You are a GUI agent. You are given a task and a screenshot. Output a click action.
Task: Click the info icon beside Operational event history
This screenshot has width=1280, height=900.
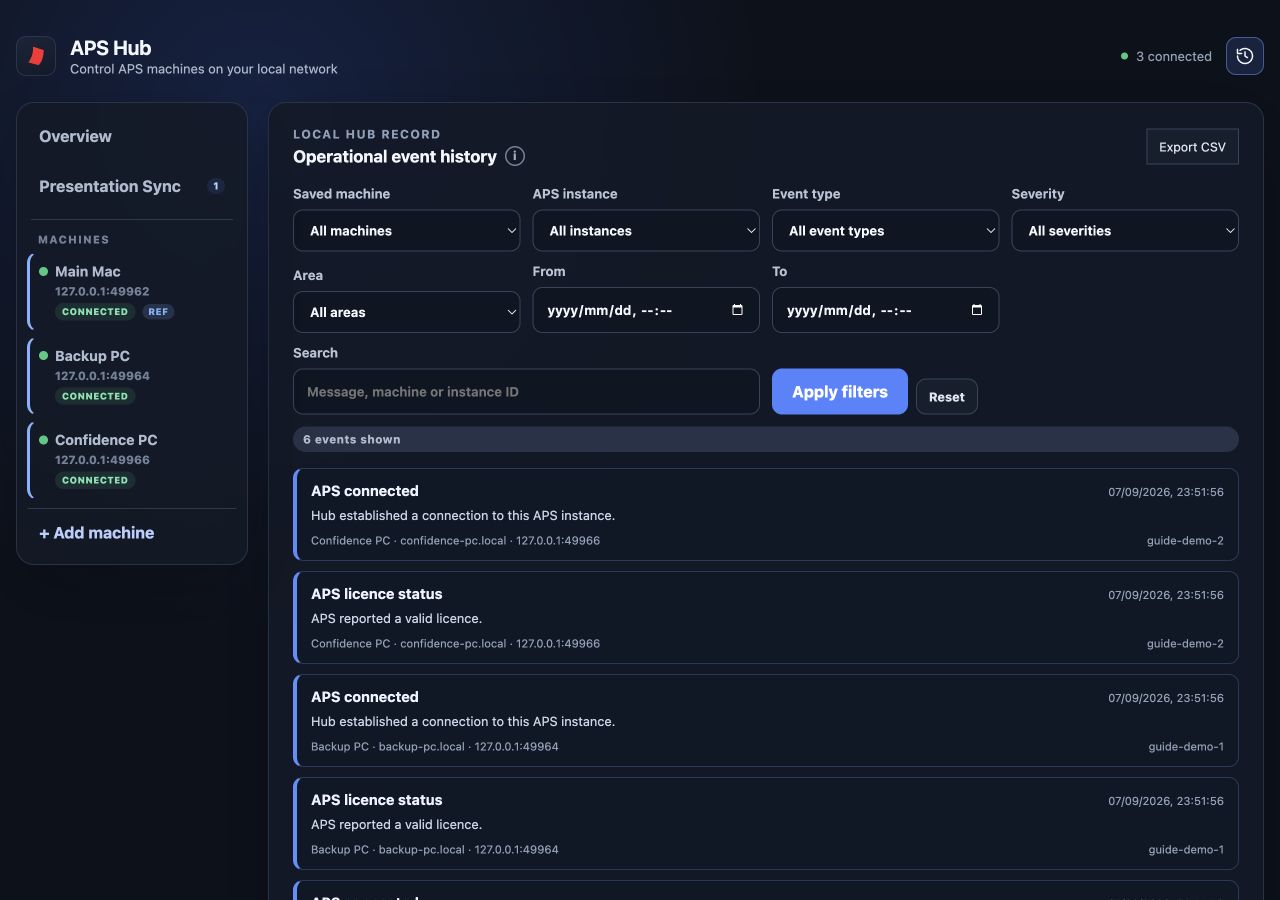click(x=515, y=156)
